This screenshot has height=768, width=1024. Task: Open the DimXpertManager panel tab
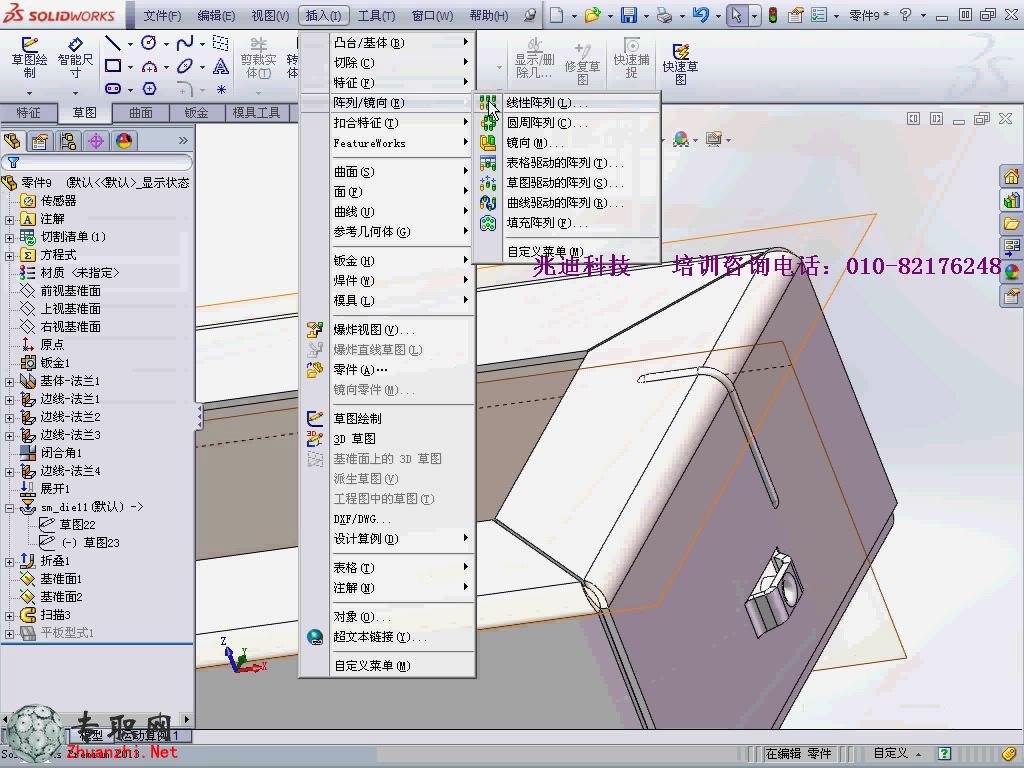96,141
